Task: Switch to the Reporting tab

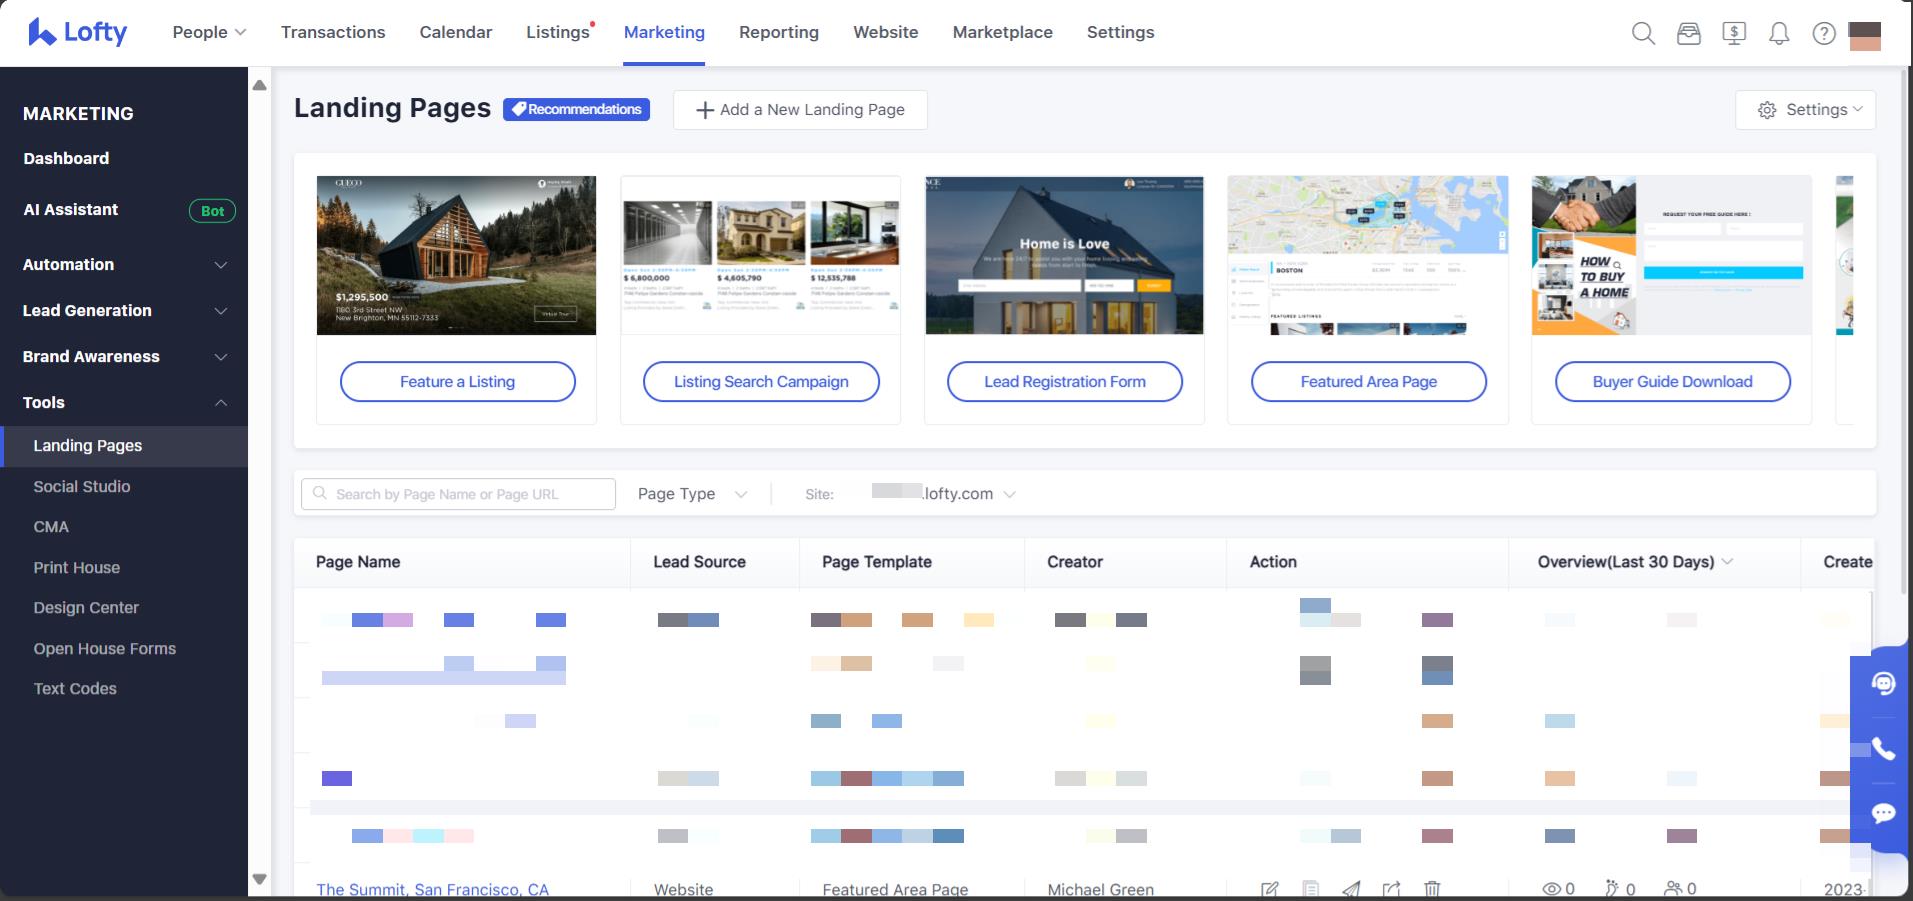Action: (x=778, y=33)
